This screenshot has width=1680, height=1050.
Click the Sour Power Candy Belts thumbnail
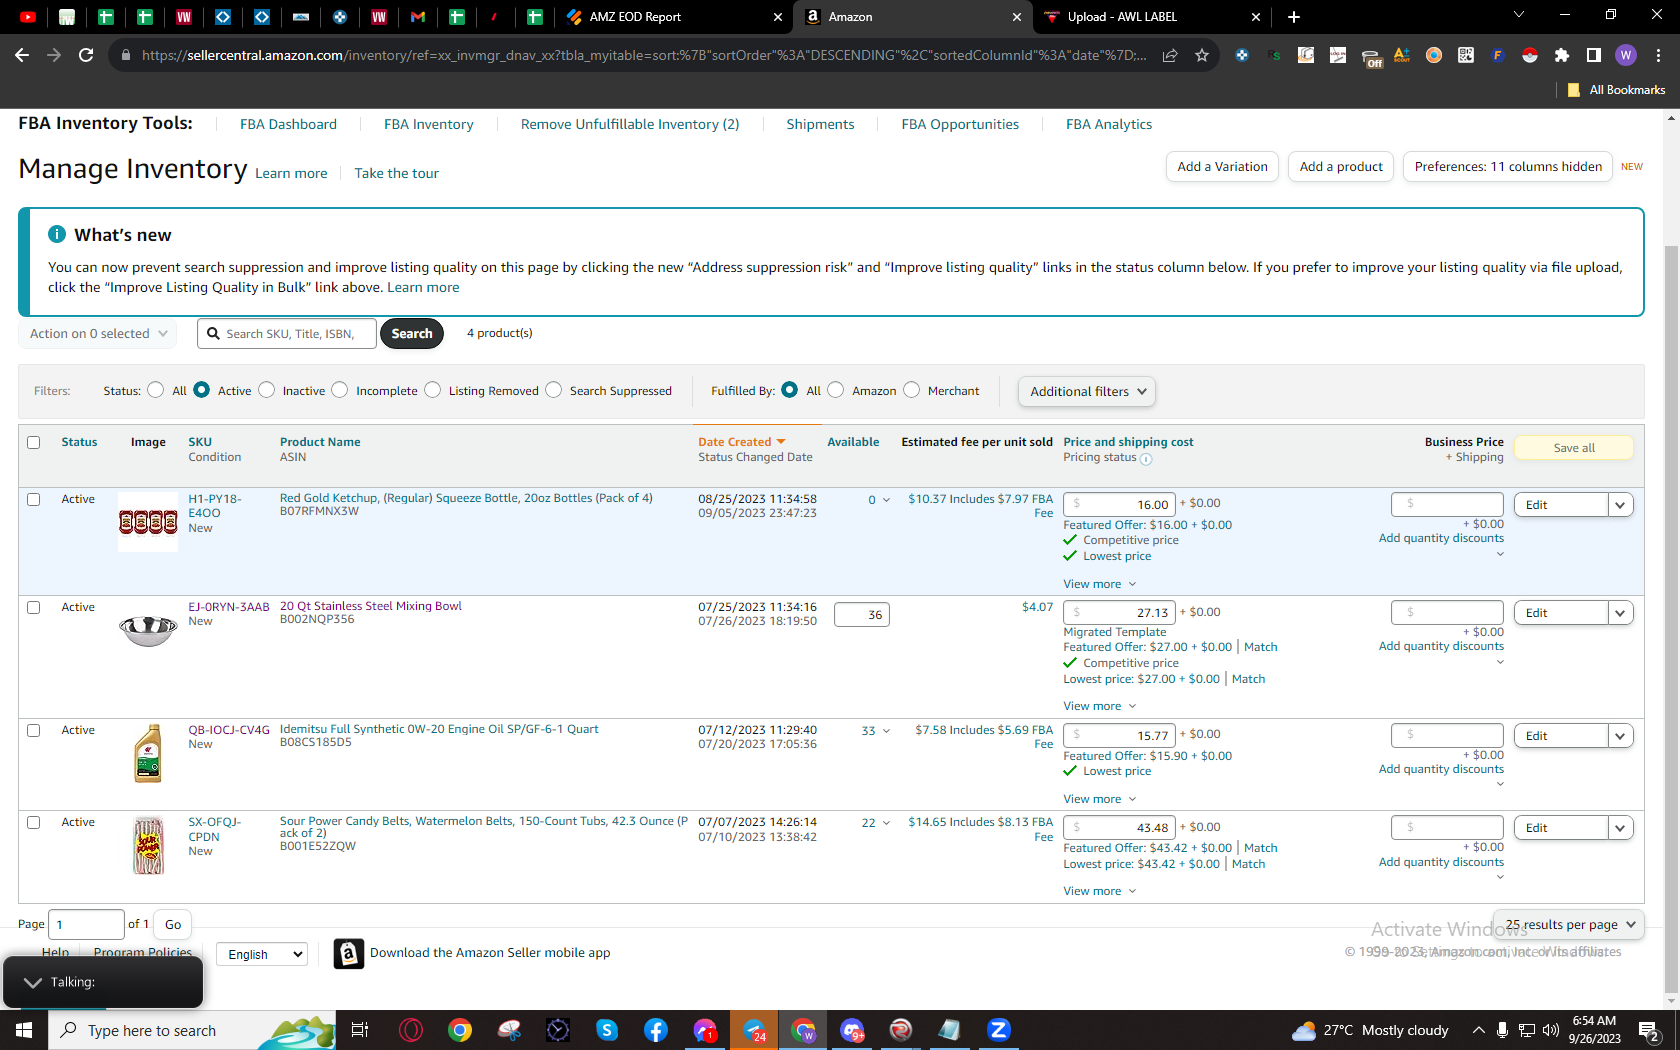tap(148, 846)
